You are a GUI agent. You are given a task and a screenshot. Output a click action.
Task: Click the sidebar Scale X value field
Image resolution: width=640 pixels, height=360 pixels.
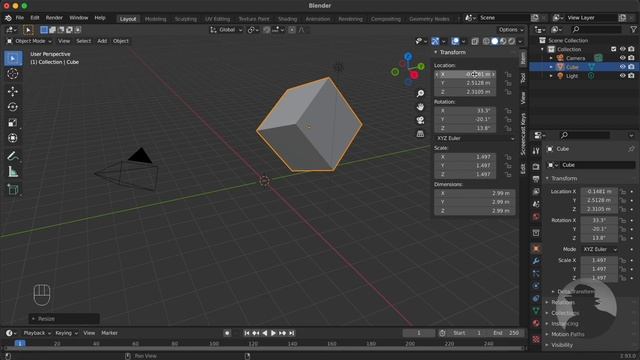point(465,157)
